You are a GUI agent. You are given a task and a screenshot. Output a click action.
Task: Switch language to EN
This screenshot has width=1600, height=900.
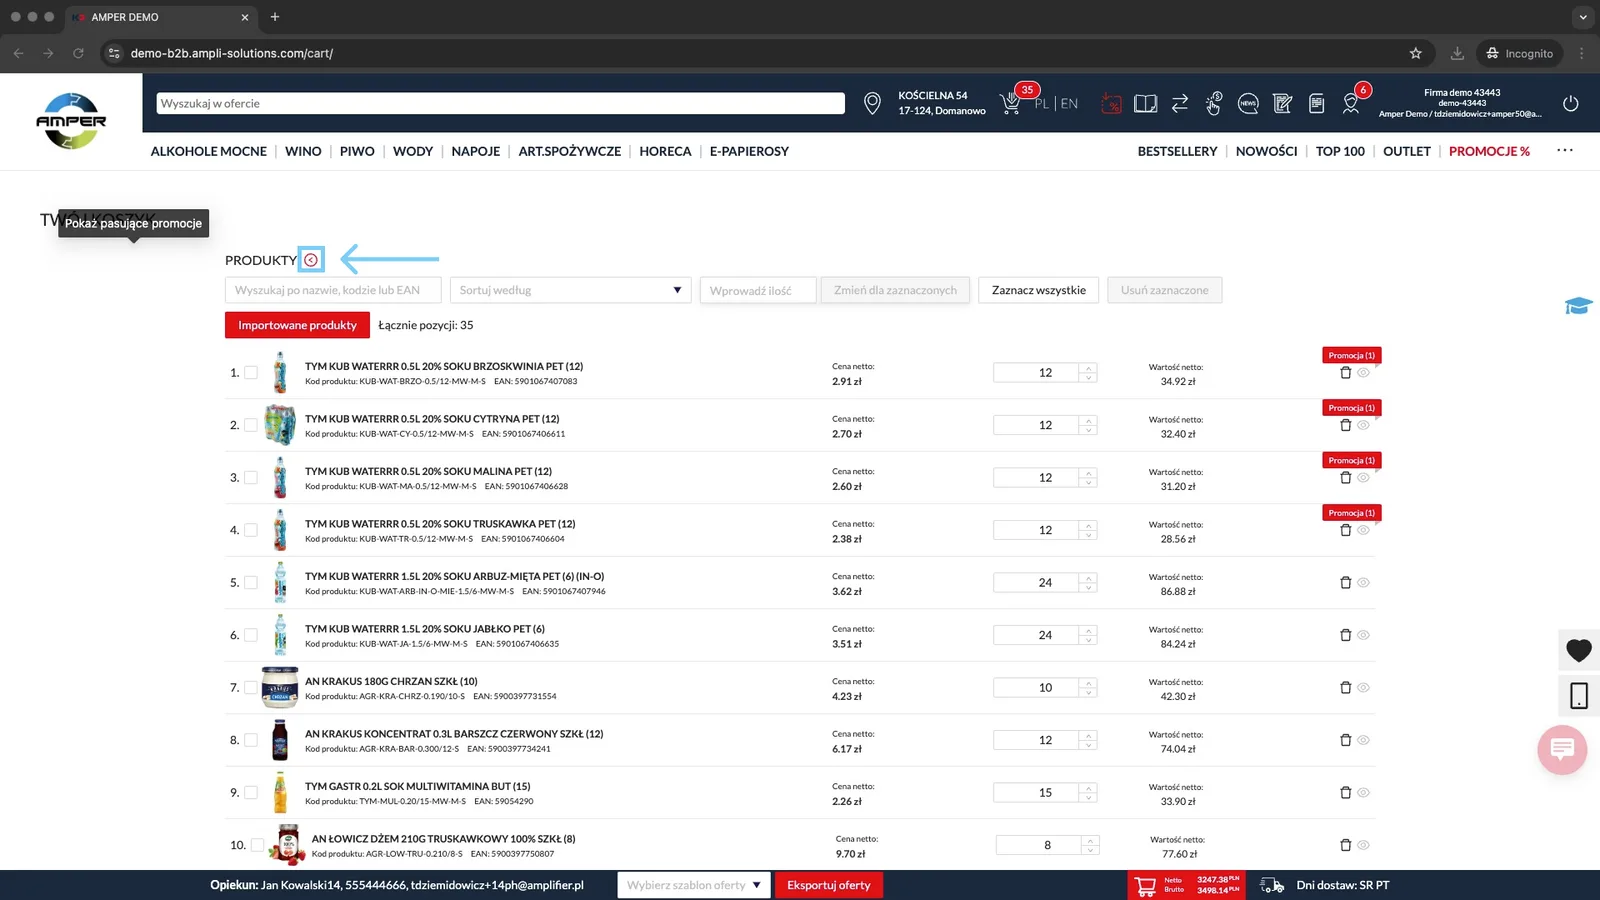click(1069, 103)
